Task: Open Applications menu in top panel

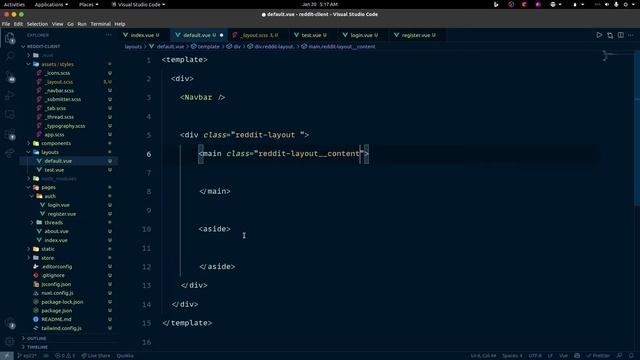Action: click(51, 4)
